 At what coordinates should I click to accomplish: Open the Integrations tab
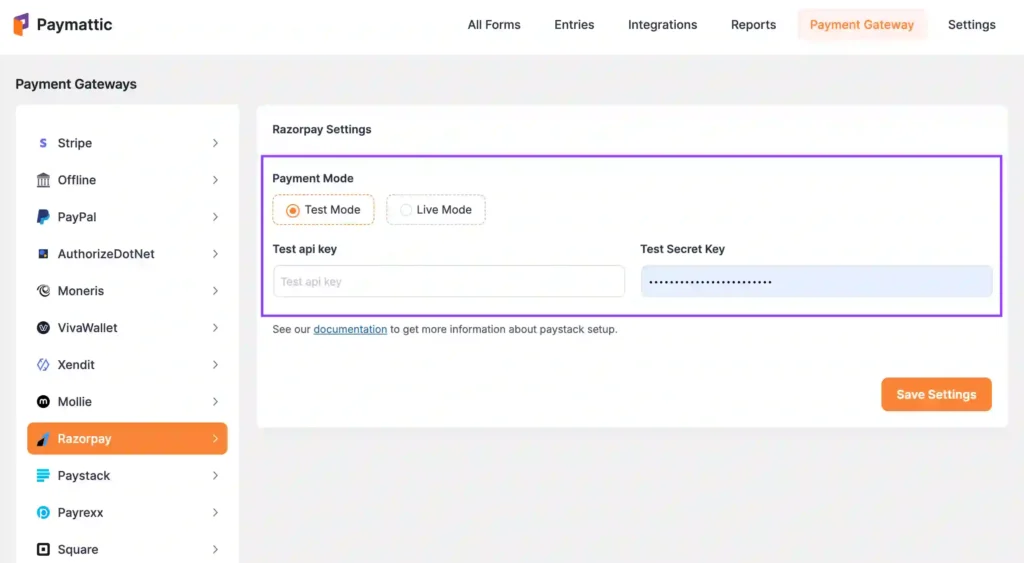(x=662, y=25)
